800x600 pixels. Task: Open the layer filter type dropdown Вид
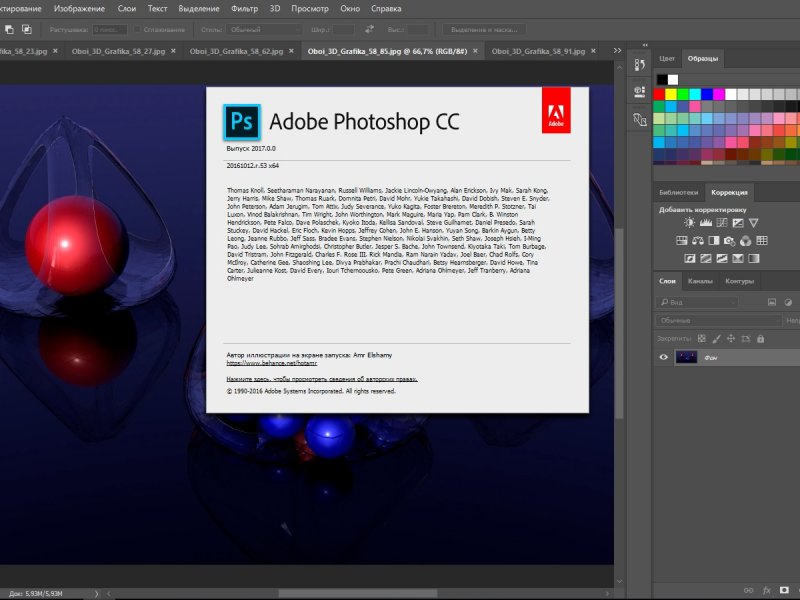697,303
